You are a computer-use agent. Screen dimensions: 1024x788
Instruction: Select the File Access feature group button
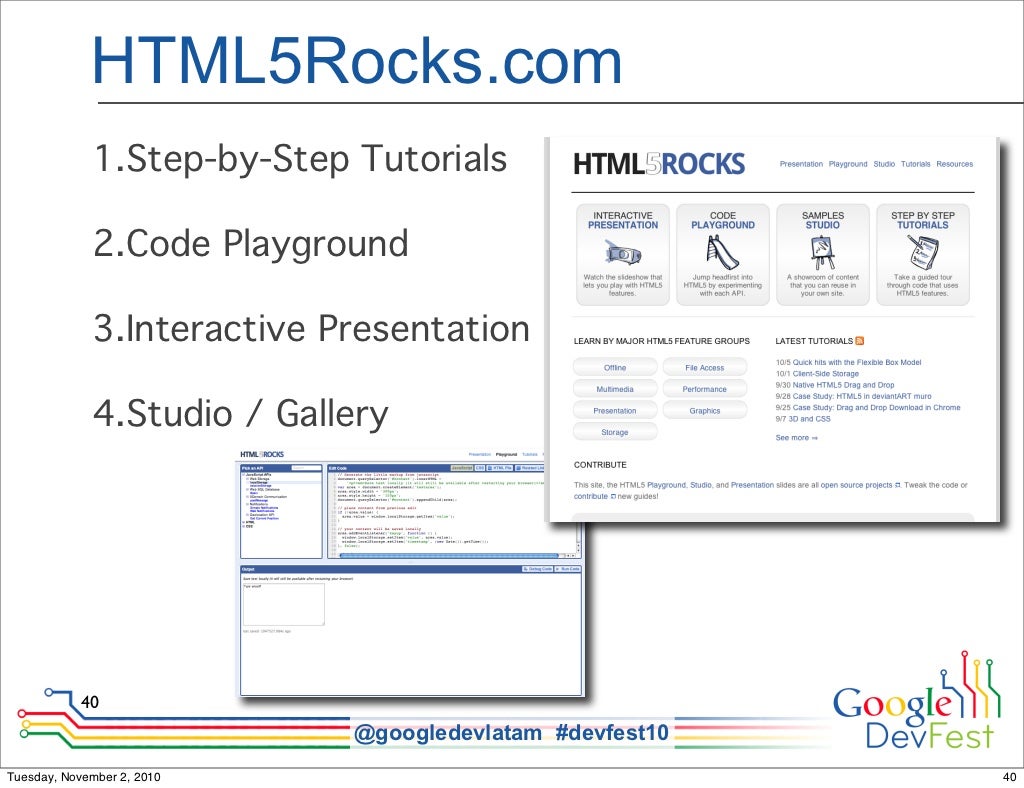pos(705,368)
